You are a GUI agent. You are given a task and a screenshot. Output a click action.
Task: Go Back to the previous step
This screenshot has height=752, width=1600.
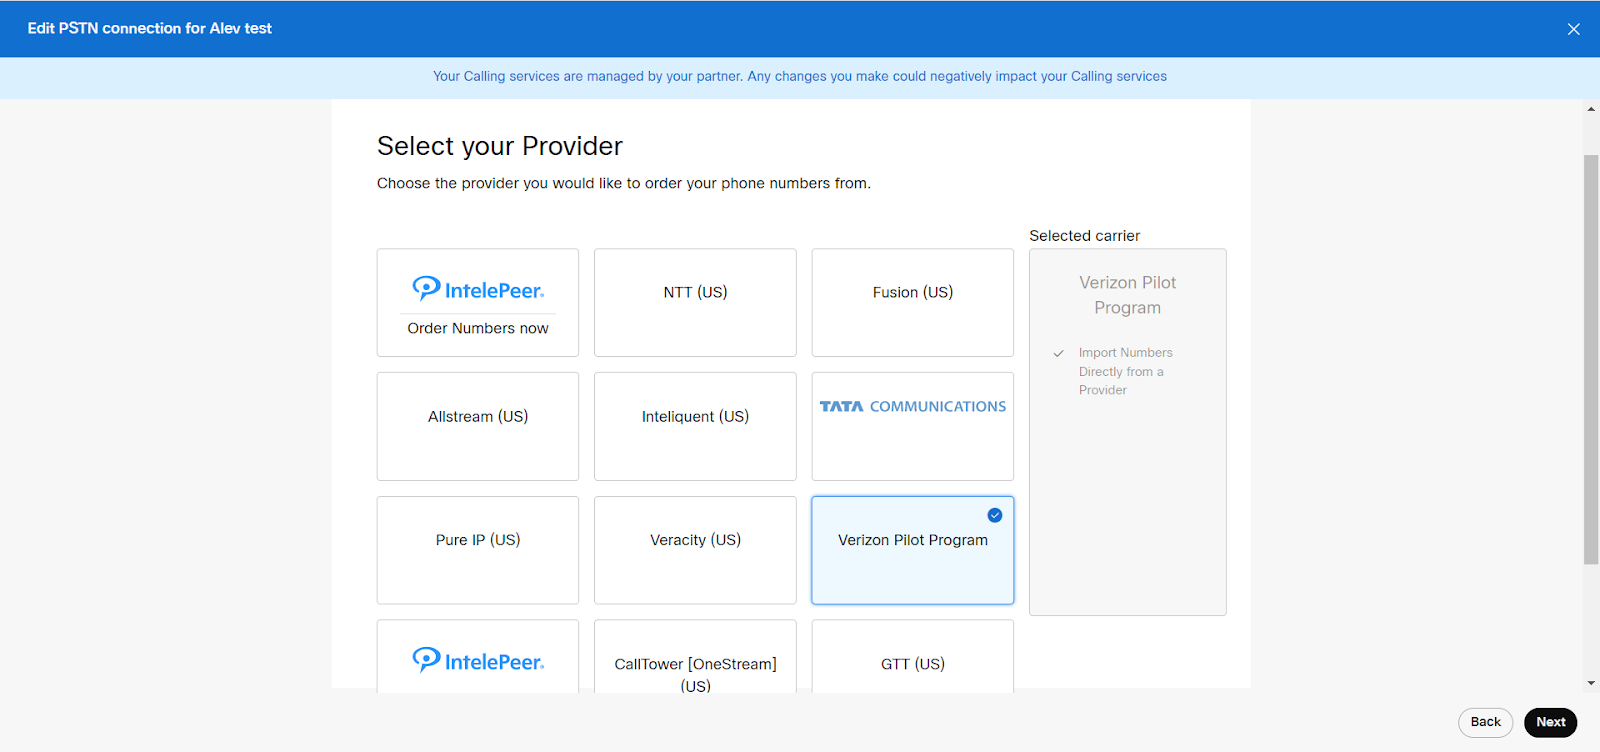(x=1485, y=722)
